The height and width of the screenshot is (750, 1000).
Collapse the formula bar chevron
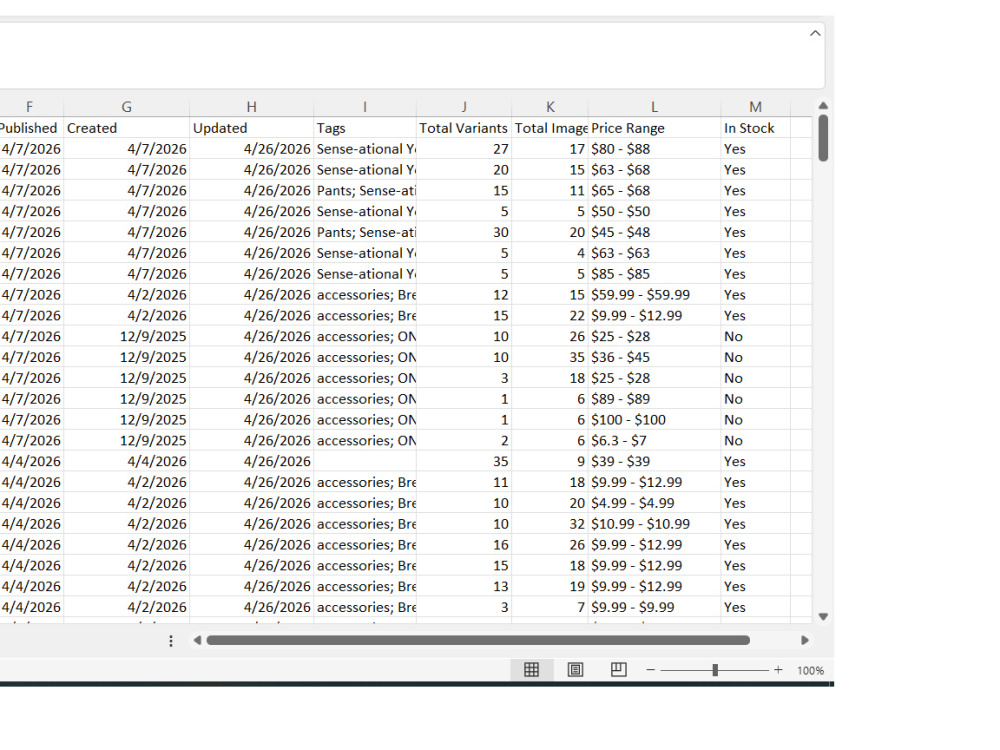tap(815, 33)
